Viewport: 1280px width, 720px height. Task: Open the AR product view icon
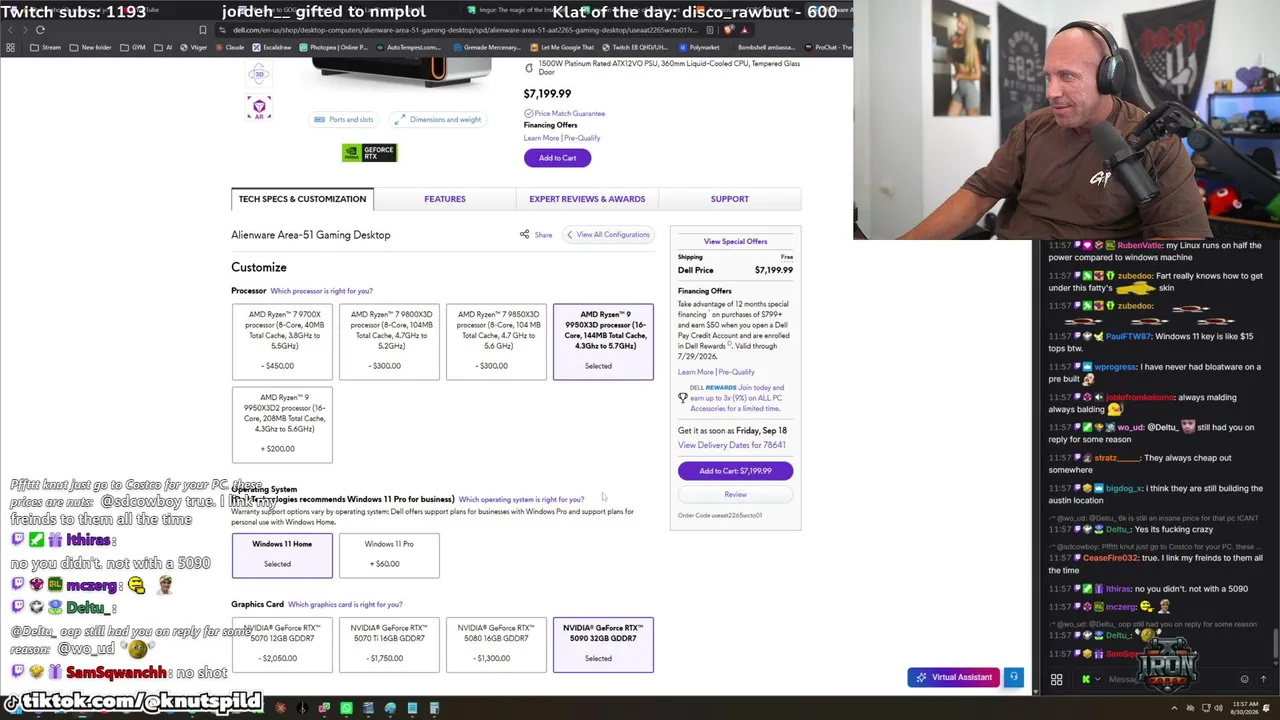point(259,107)
